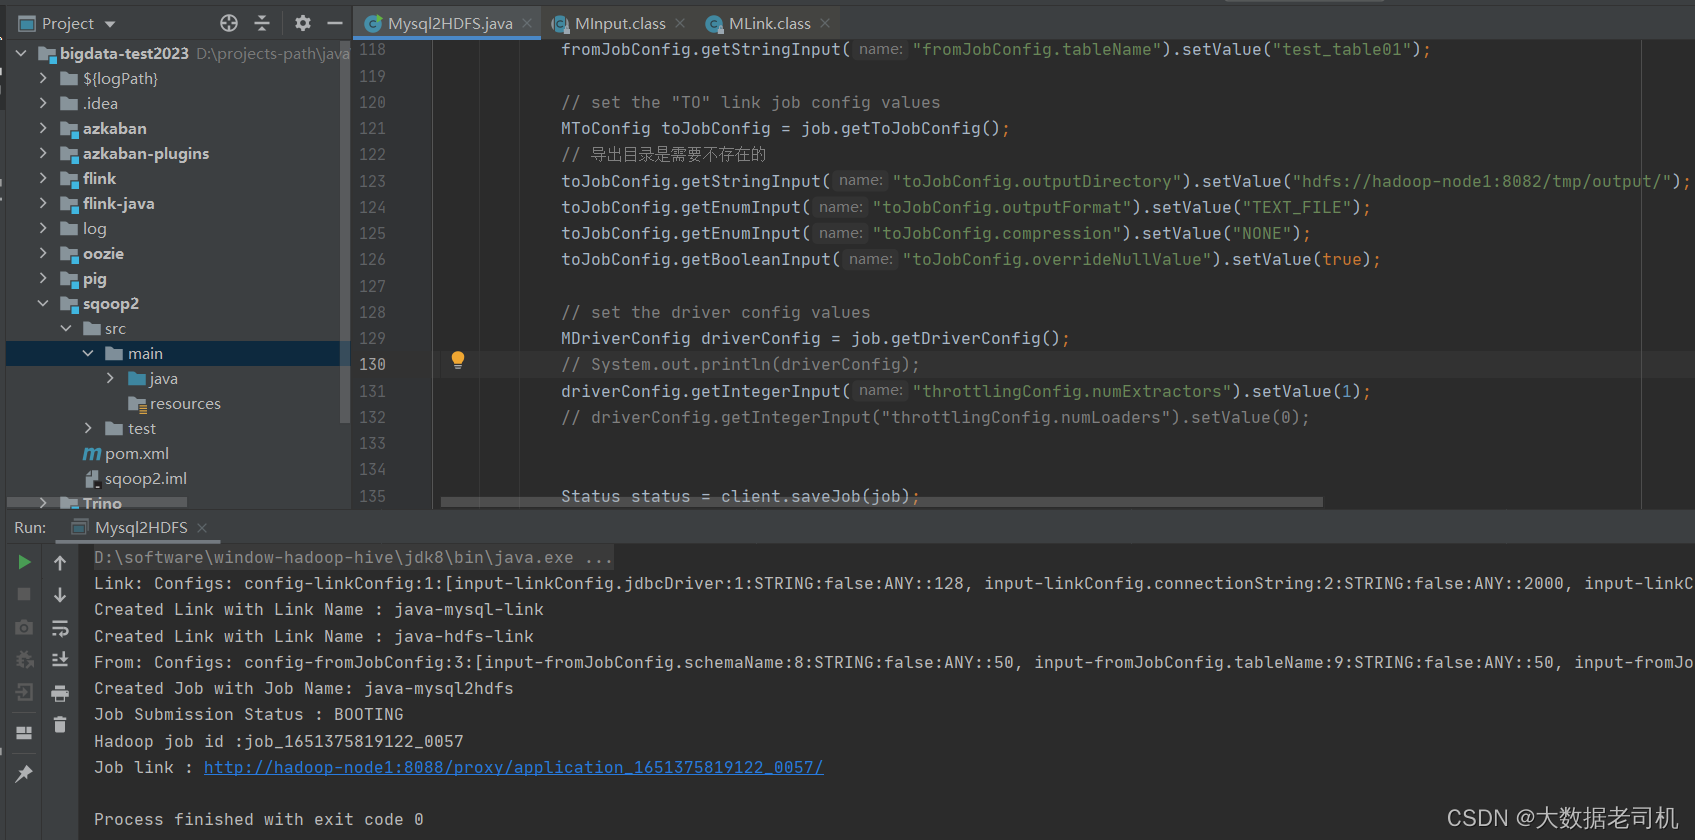Click the stop process square icon
This screenshot has width=1695, height=840.
[24, 595]
